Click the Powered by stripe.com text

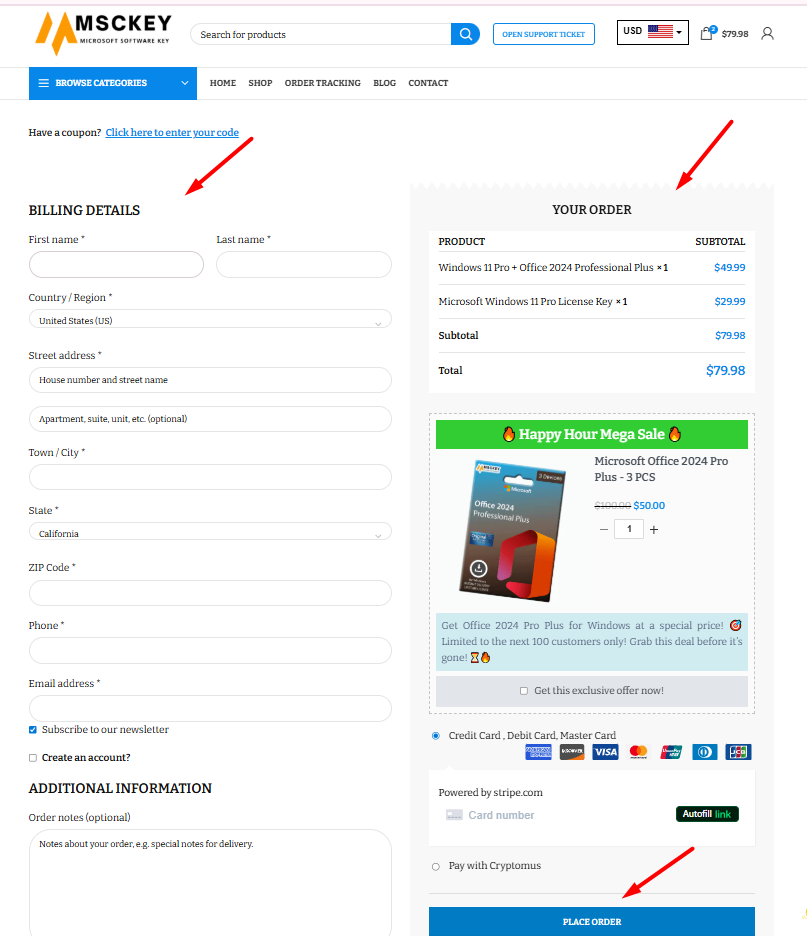point(491,793)
